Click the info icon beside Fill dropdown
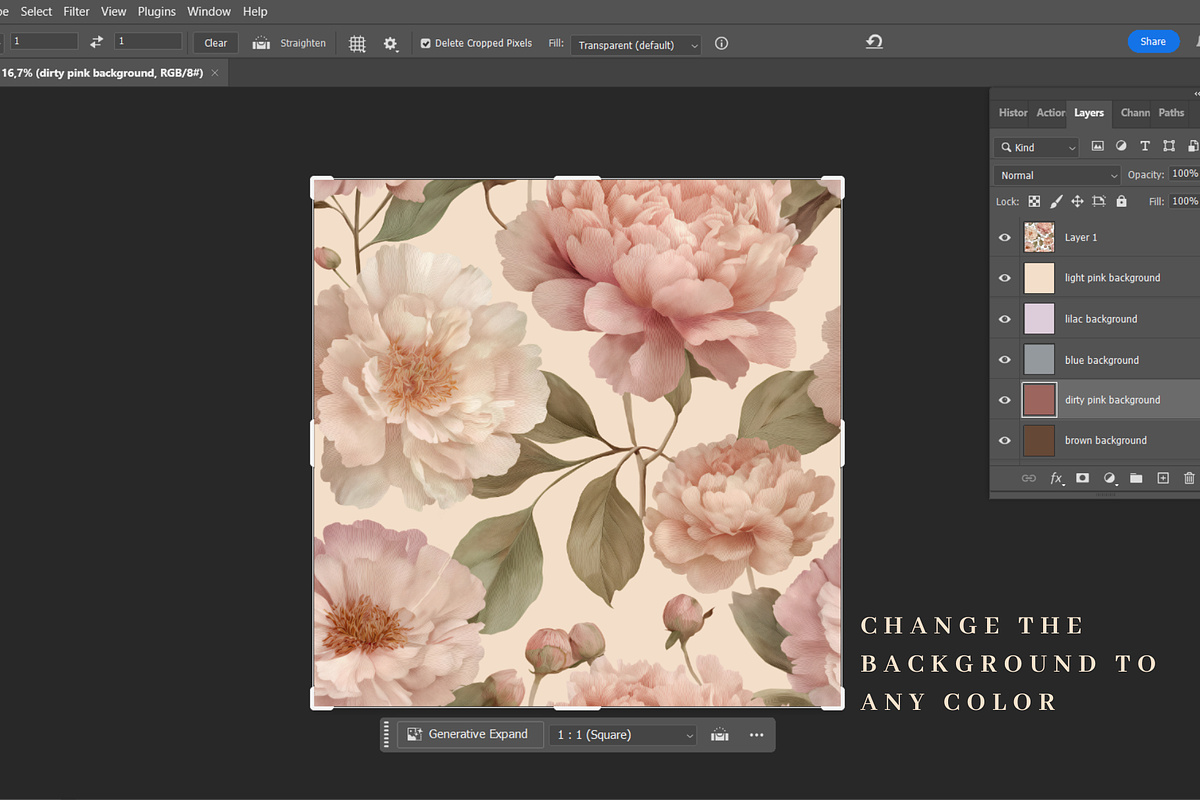The image size is (1200, 800). point(721,44)
